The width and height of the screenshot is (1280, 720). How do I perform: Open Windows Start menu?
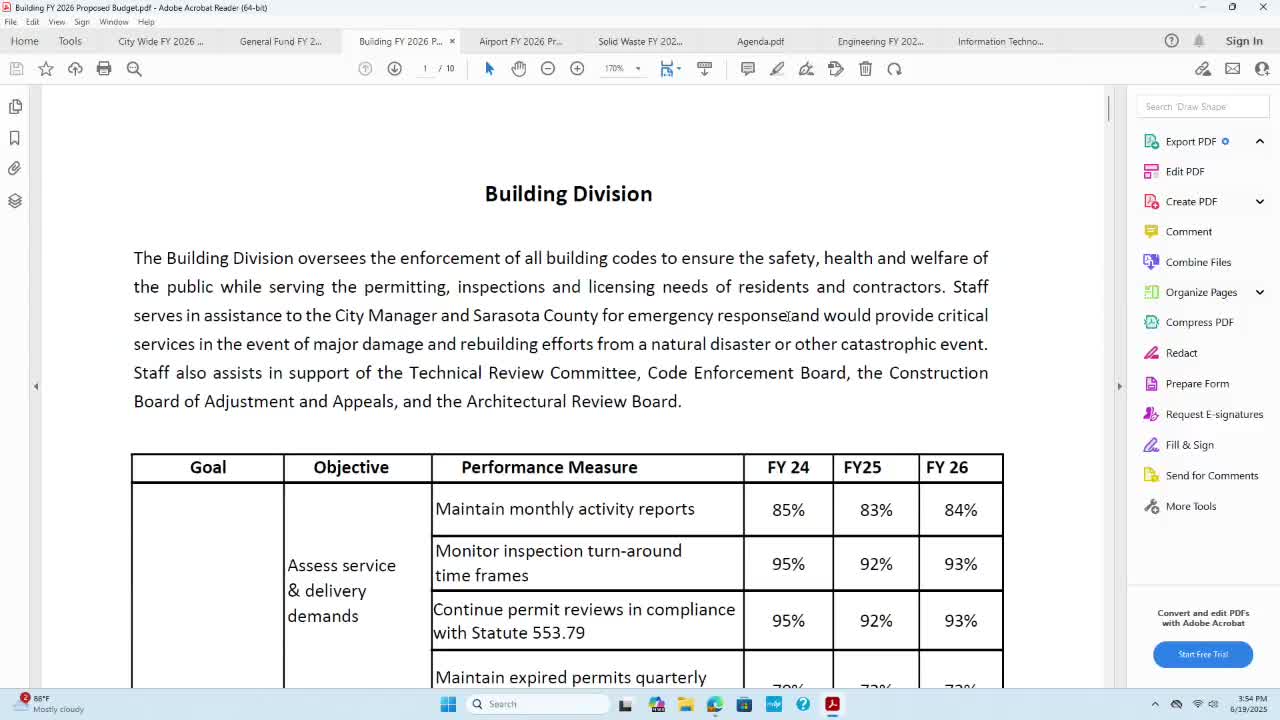tap(448, 704)
